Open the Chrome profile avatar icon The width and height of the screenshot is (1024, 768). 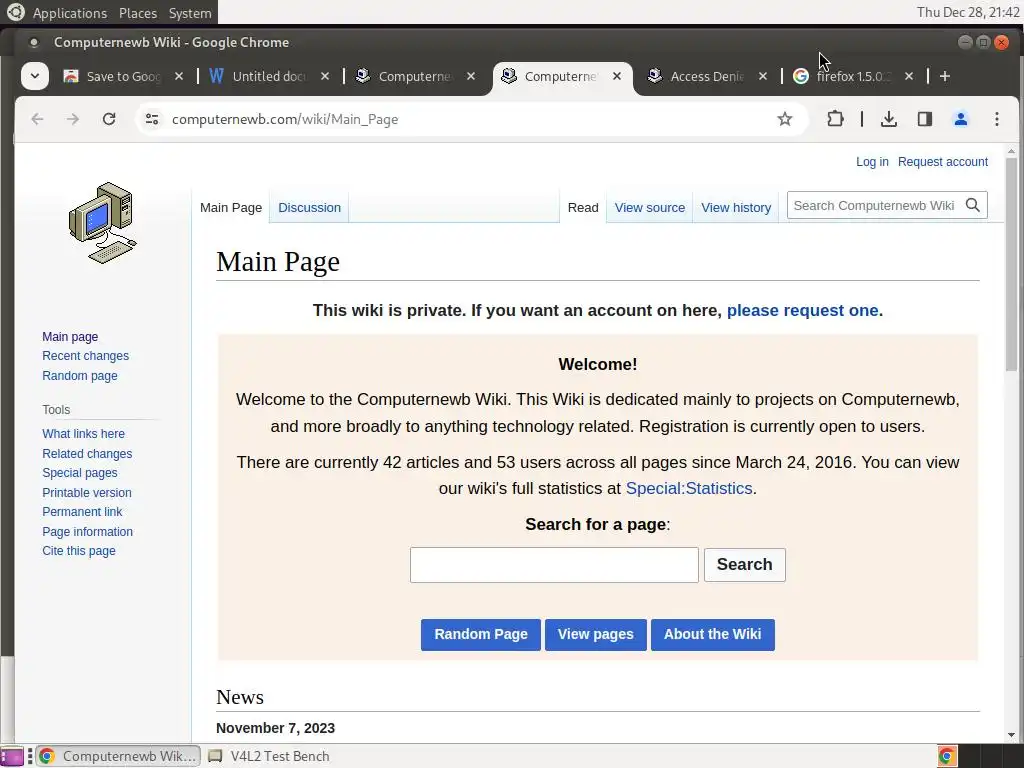(x=961, y=119)
